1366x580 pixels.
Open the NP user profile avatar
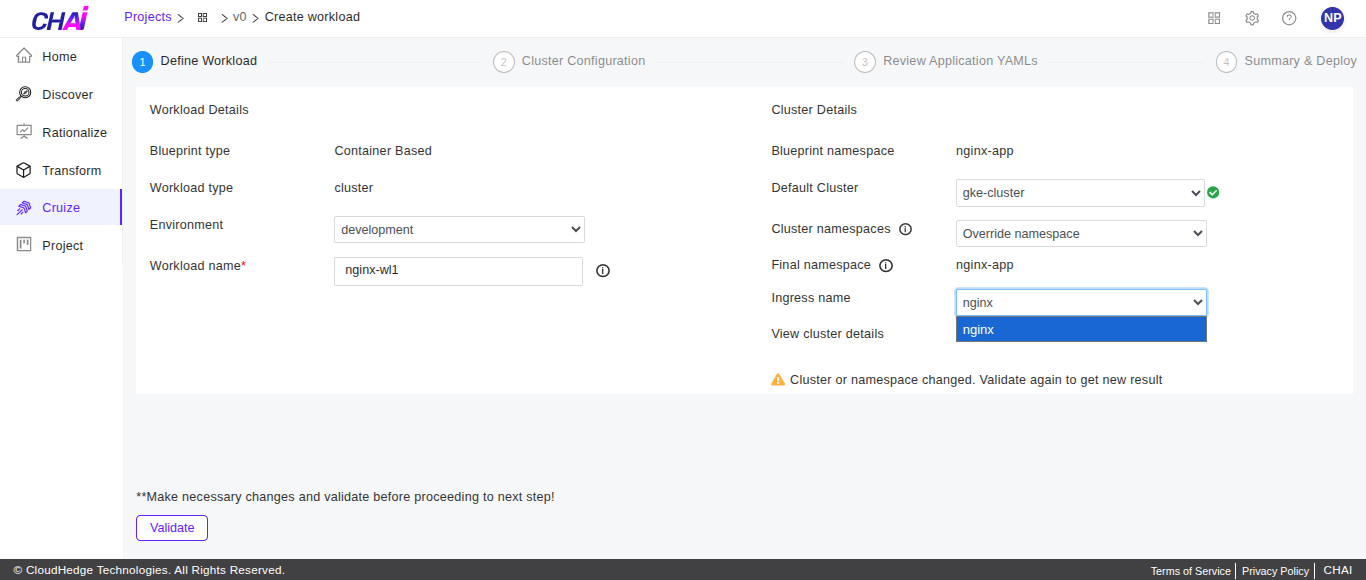coord(1332,18)
